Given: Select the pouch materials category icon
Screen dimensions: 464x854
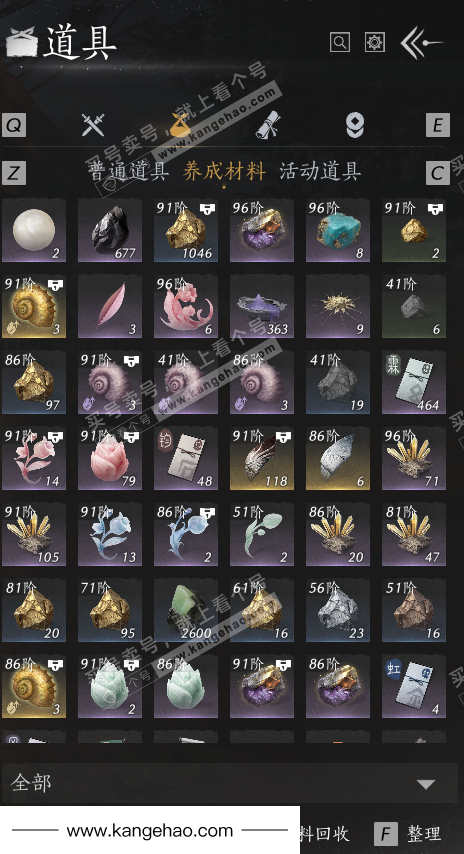Looking at the screenshot, I should (180, 125).
